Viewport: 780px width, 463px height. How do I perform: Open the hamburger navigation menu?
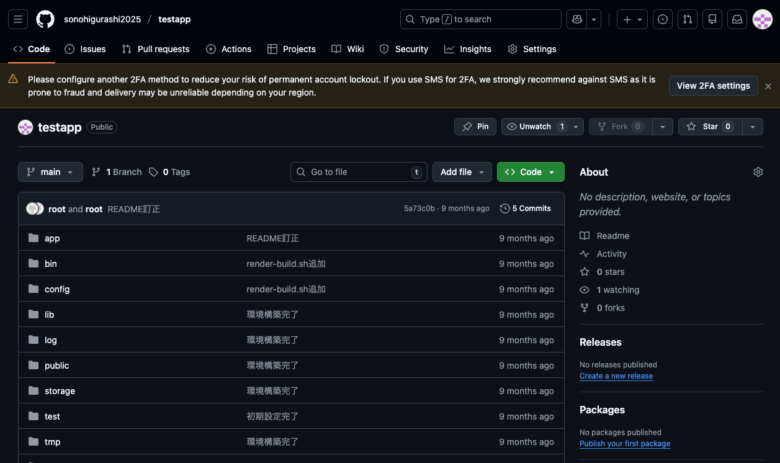[x=19, y=19]
